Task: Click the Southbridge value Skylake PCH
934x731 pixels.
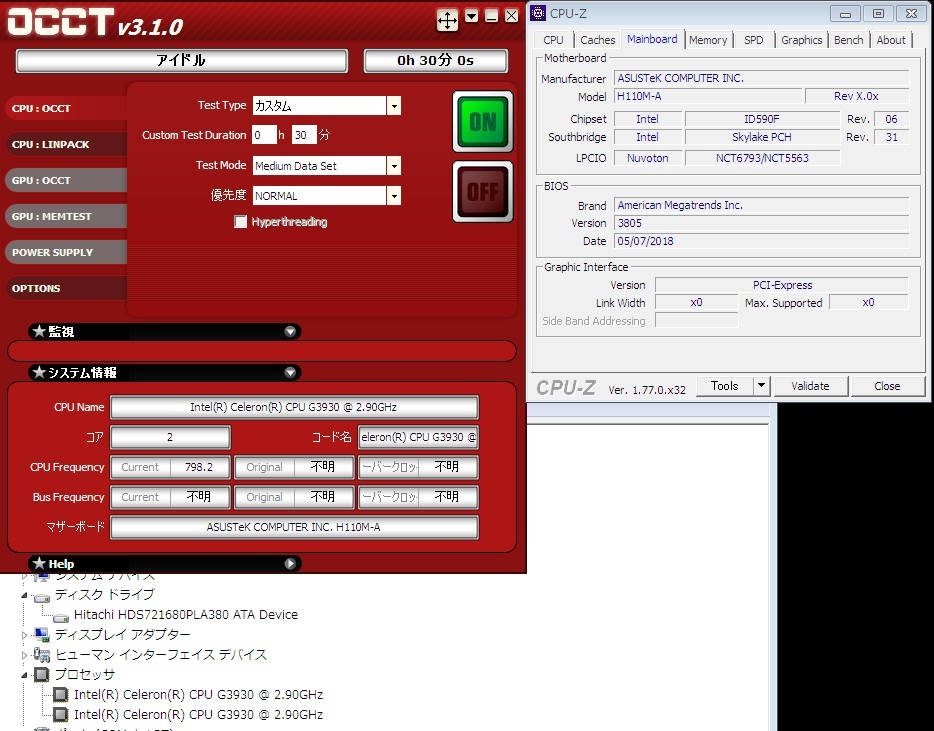Action: tap(762, 137)
